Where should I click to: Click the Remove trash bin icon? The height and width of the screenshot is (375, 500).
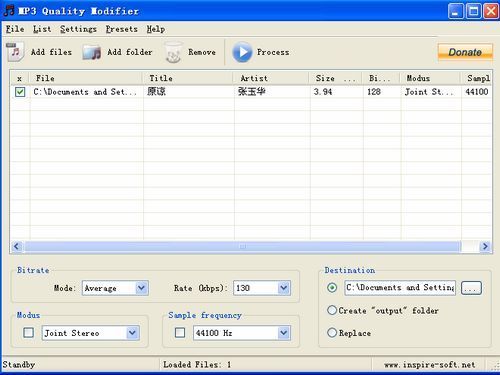pos(173,52)
